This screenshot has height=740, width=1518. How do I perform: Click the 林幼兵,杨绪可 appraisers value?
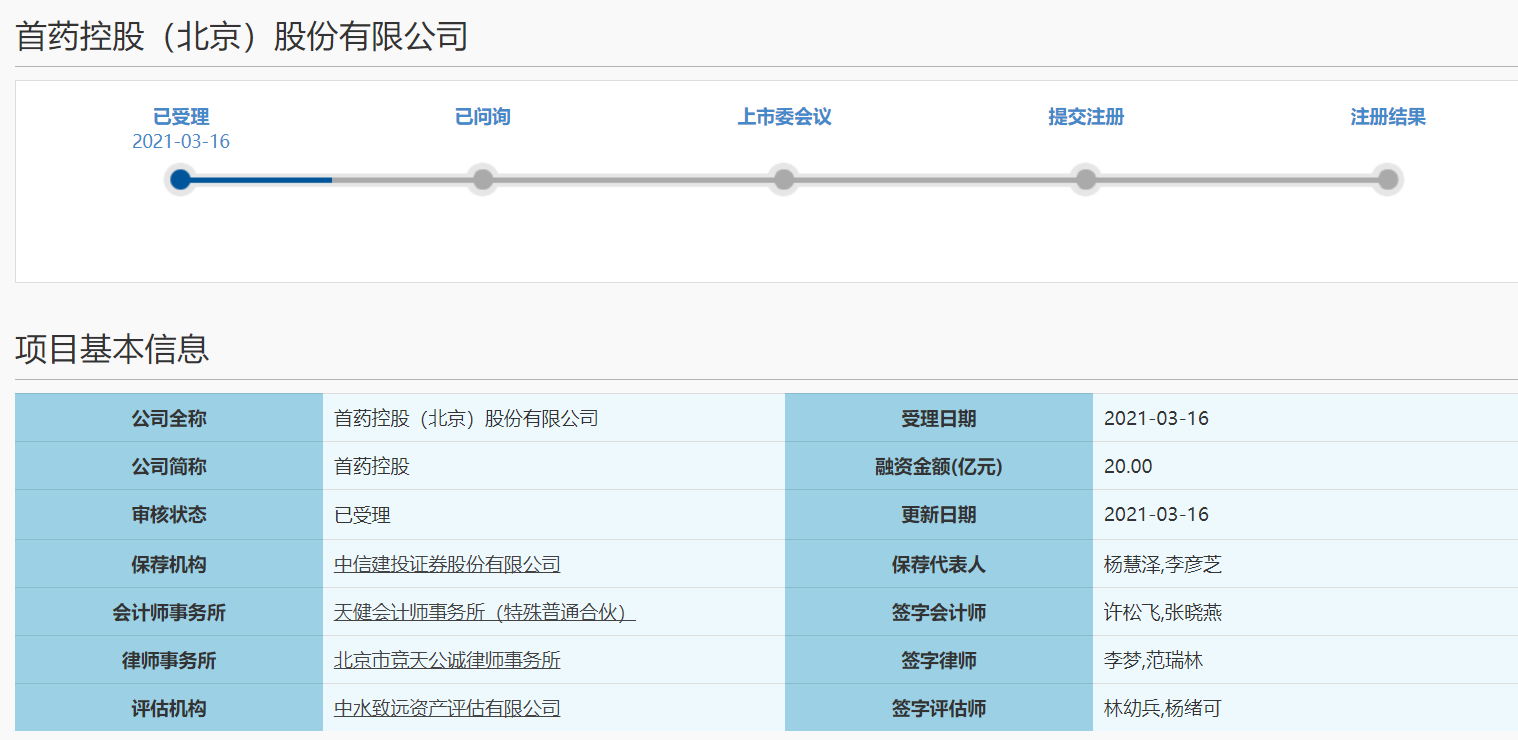(1163, 708)
